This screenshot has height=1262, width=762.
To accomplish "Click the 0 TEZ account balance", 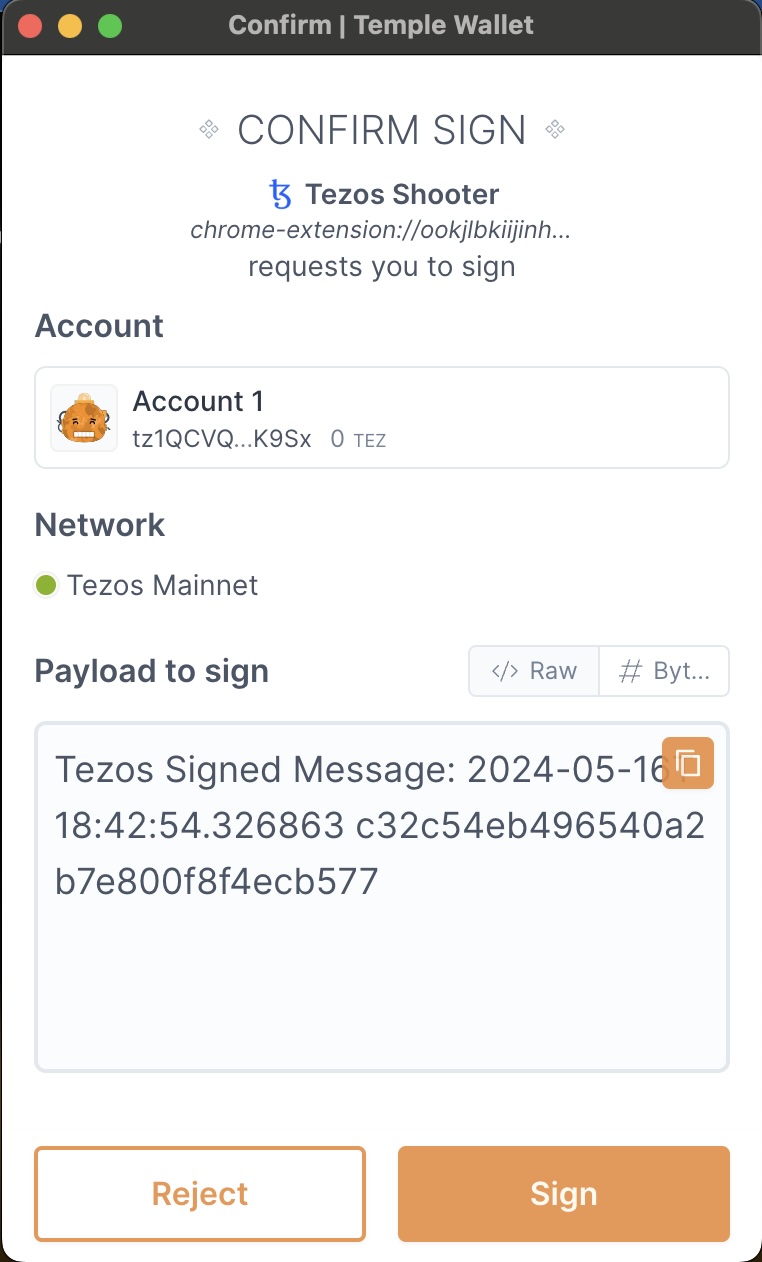I will (x=358, y=438).
